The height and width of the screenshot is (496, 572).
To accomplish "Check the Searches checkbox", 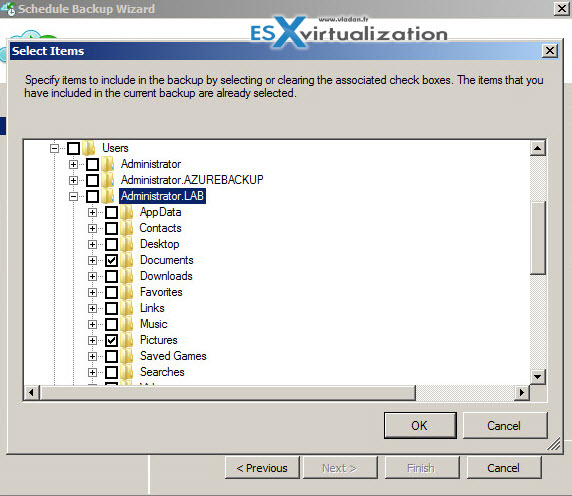I will (111, 372).
